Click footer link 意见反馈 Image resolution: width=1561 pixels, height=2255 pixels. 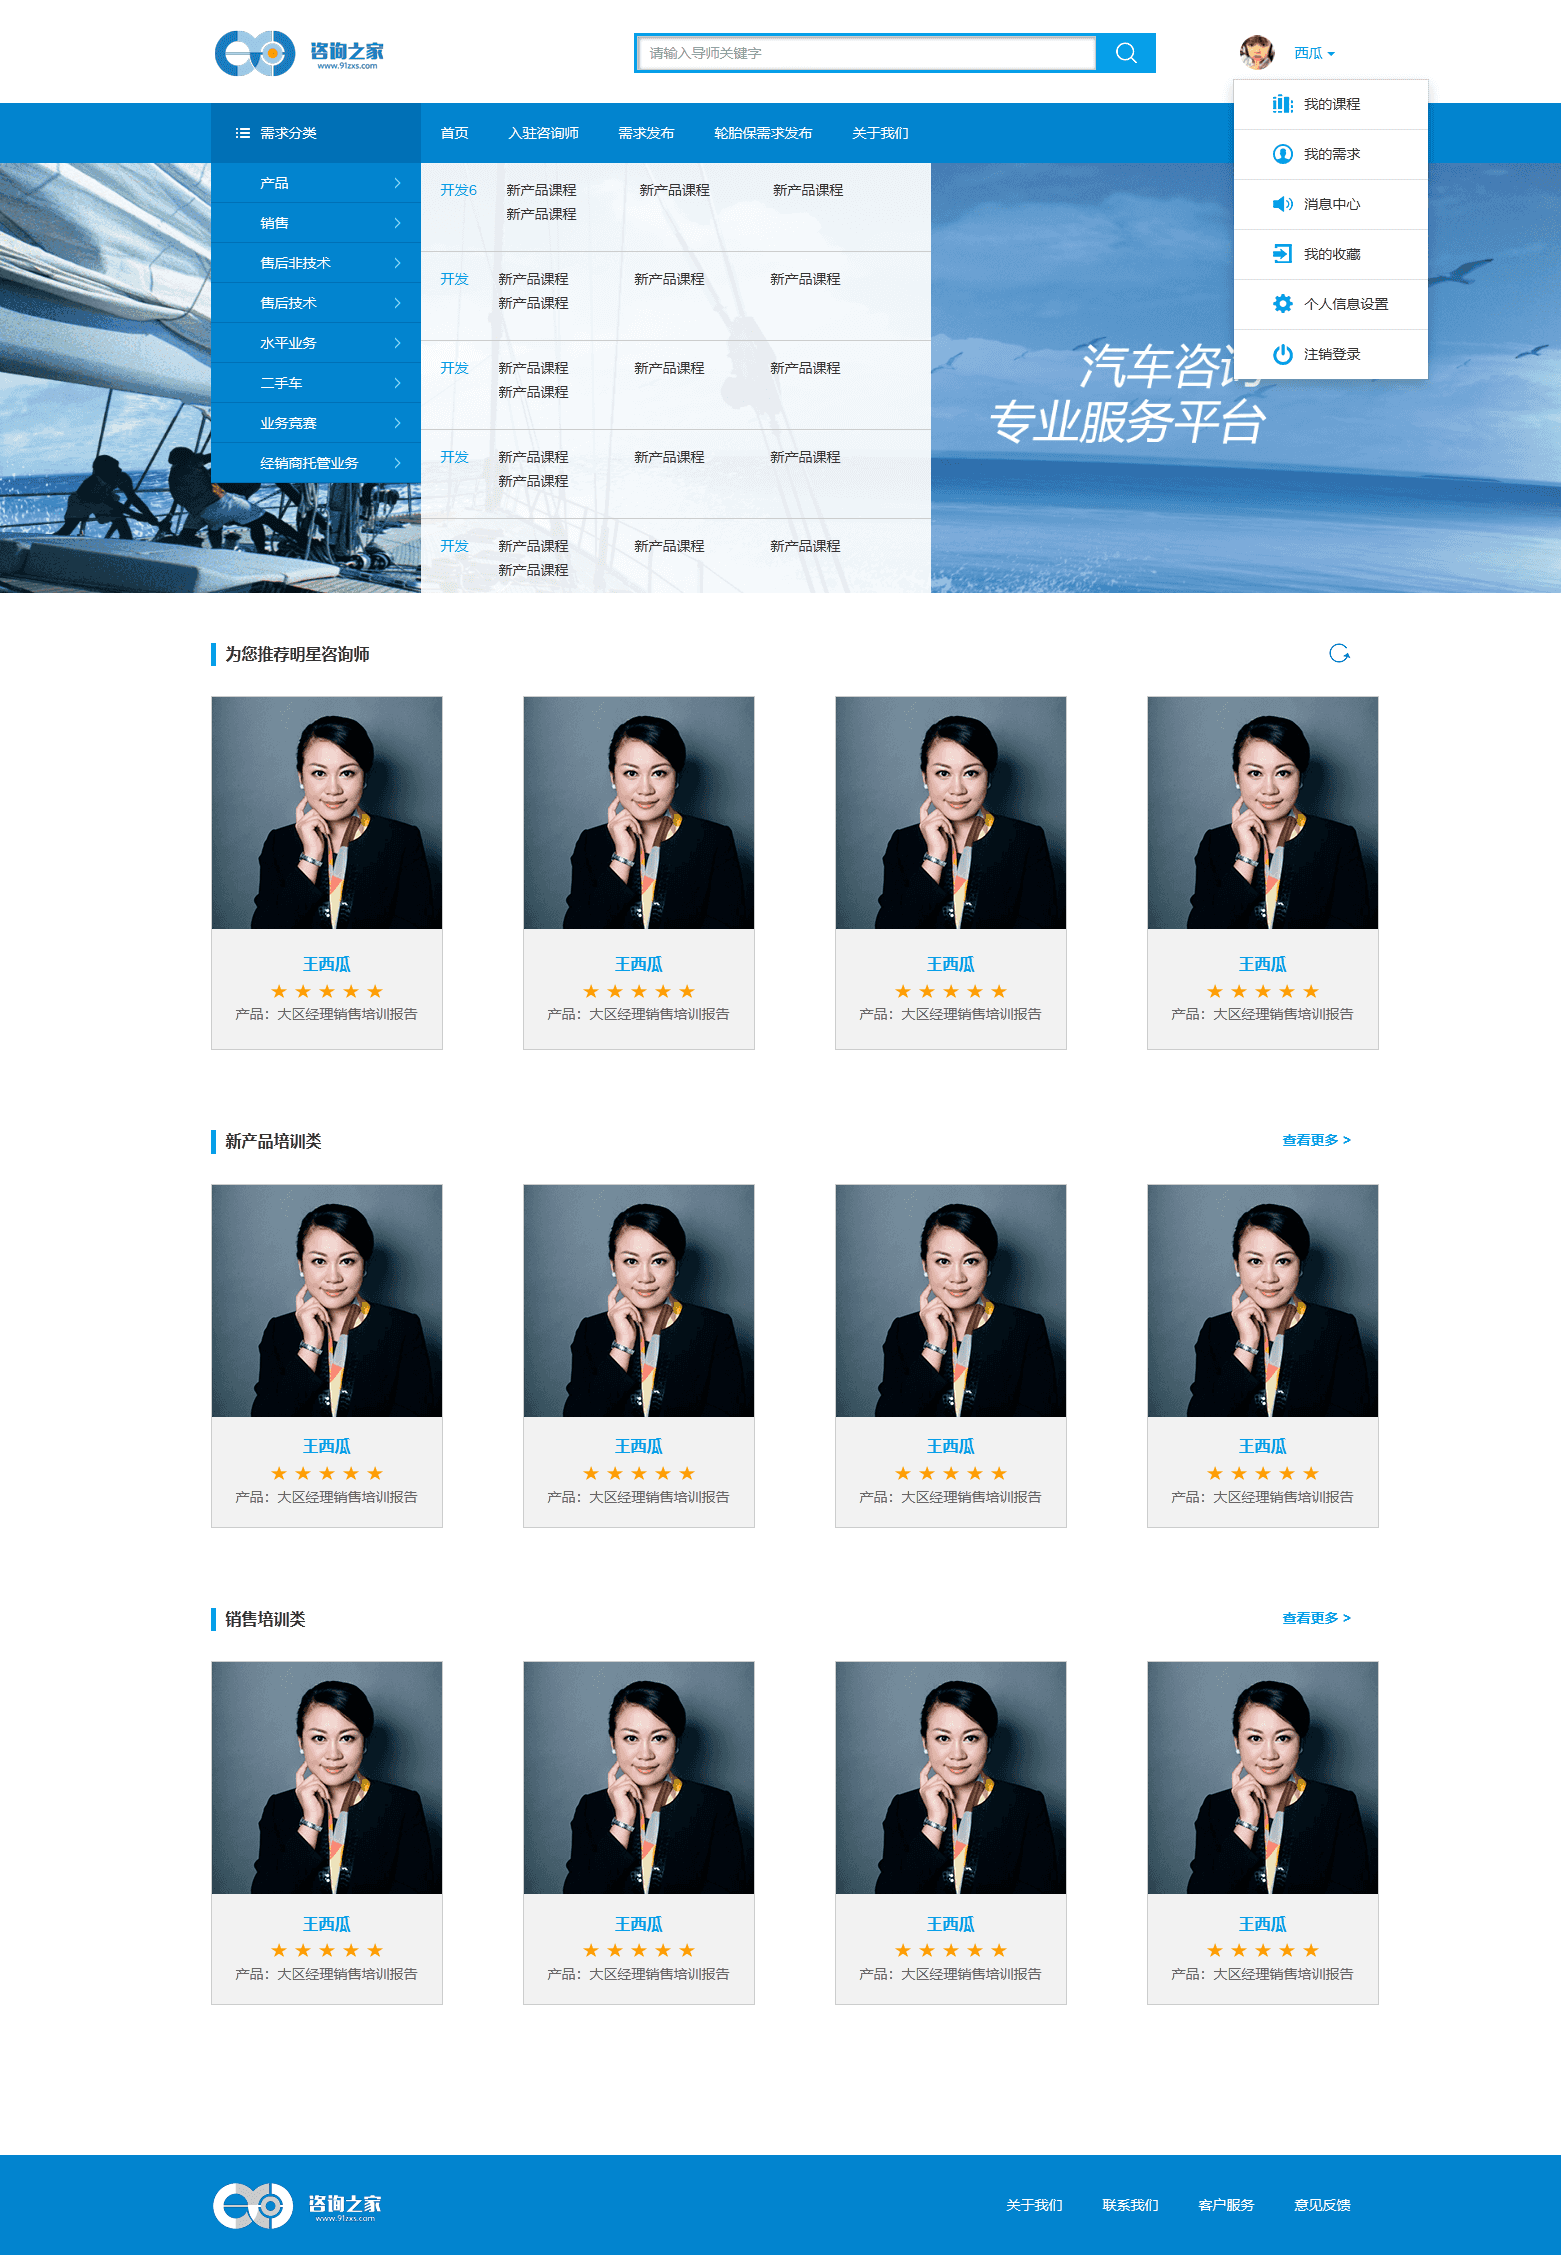tap(1322, 2205)
